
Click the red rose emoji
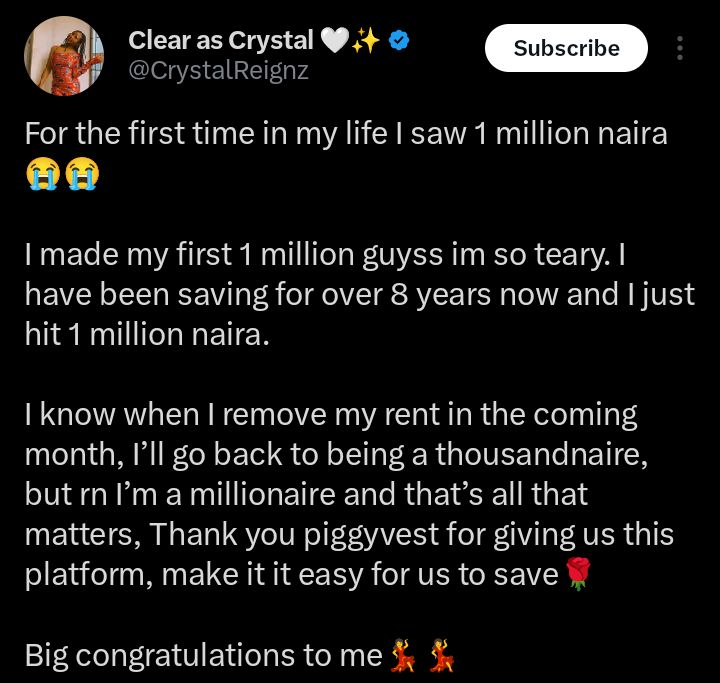click(x=576, y=577)
